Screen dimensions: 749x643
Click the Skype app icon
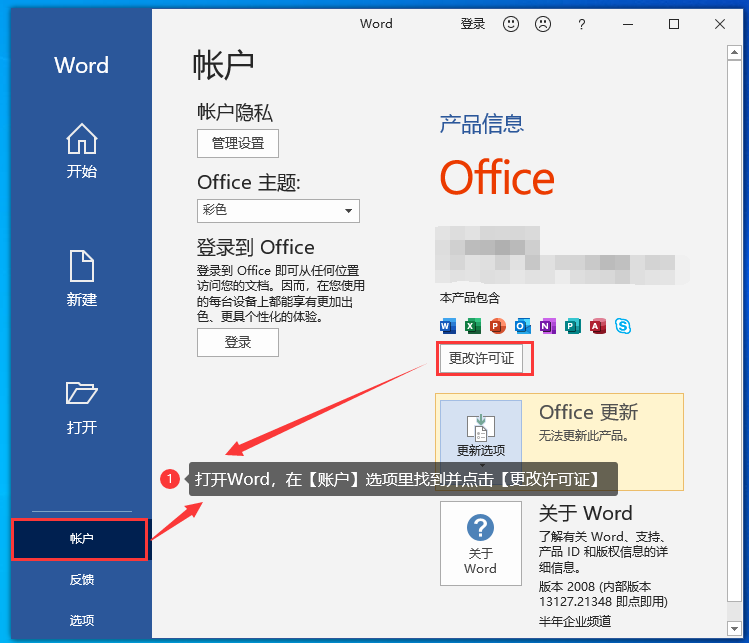coord(623,326)
